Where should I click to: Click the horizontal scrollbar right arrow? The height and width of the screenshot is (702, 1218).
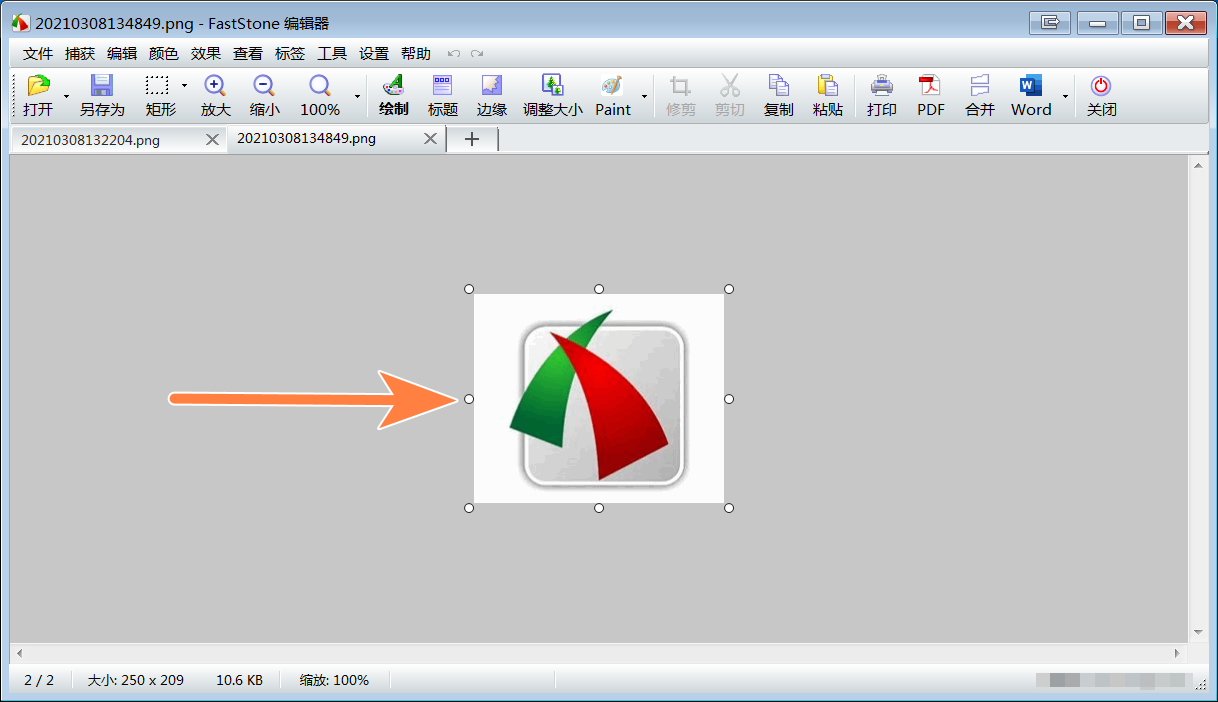(x=1177, y=653)
